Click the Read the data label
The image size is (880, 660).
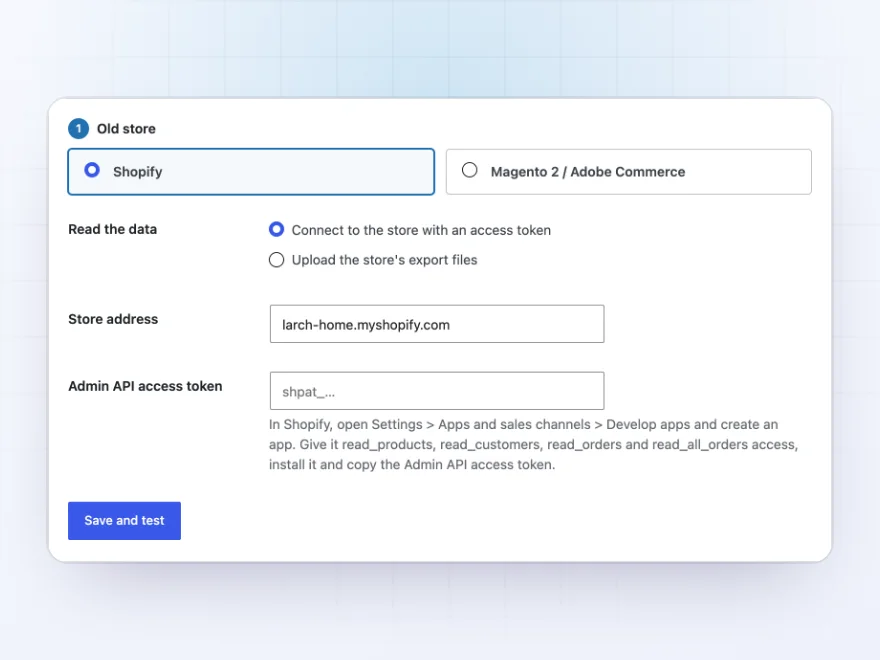[113, 229]
